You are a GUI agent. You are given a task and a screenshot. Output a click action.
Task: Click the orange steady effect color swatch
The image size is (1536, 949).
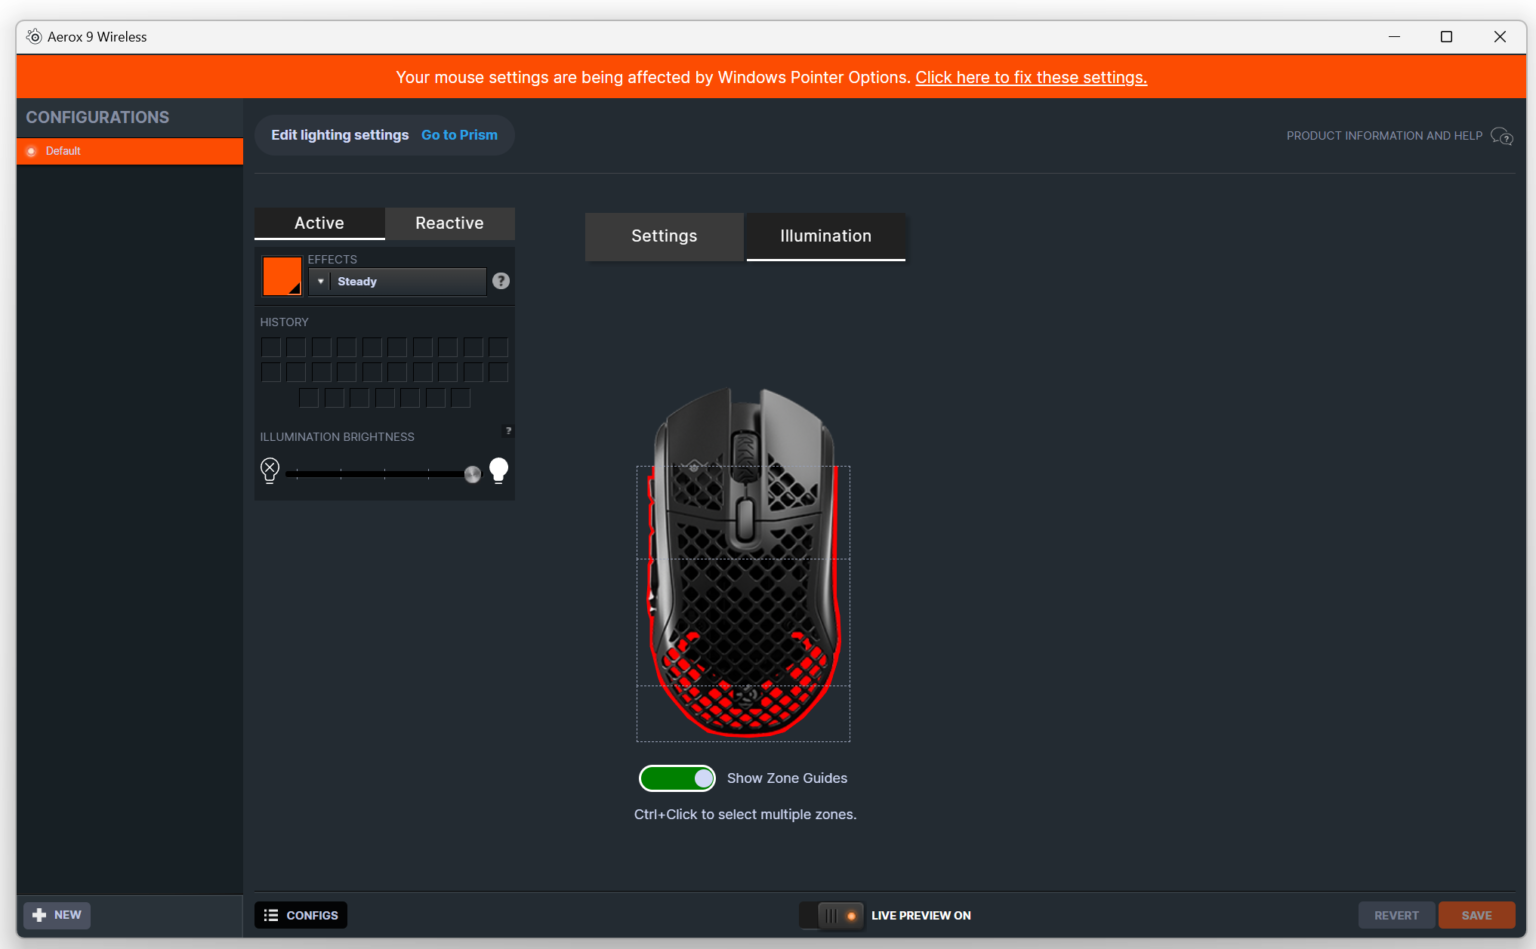[281, 275]
